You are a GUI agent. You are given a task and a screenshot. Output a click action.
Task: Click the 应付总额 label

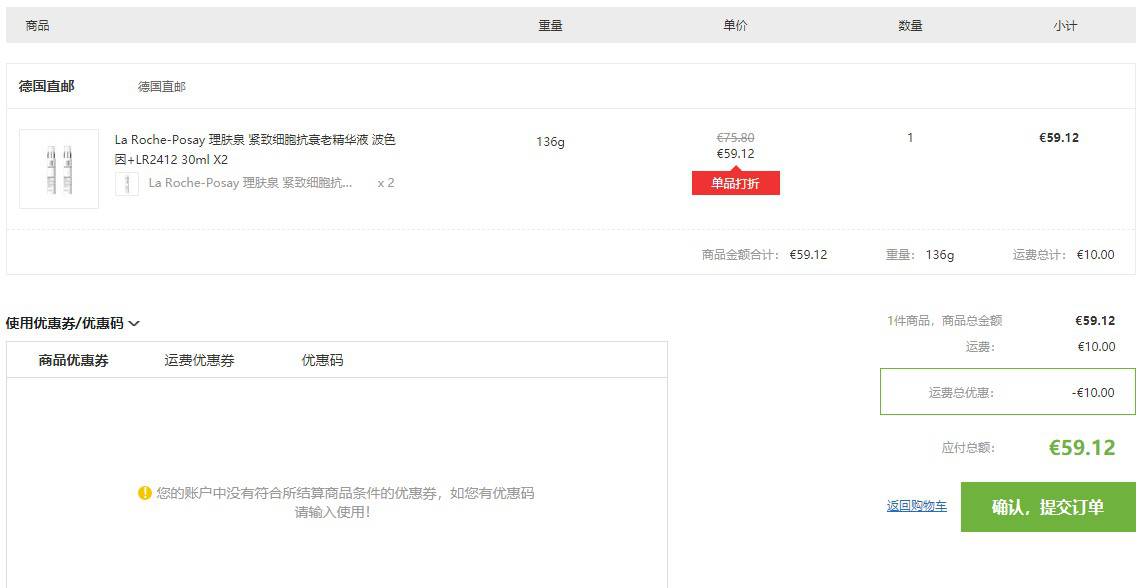click(968, 448)
